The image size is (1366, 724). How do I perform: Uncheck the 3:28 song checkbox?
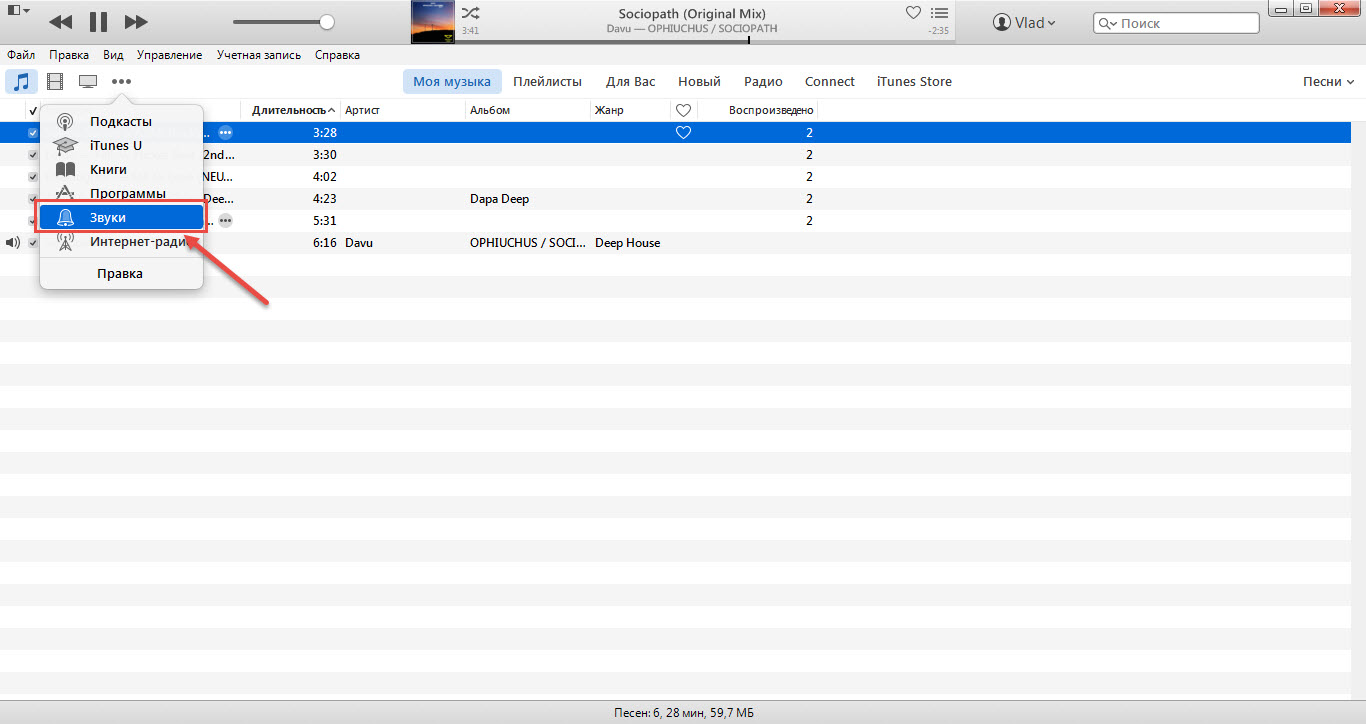tap(33, 132)
